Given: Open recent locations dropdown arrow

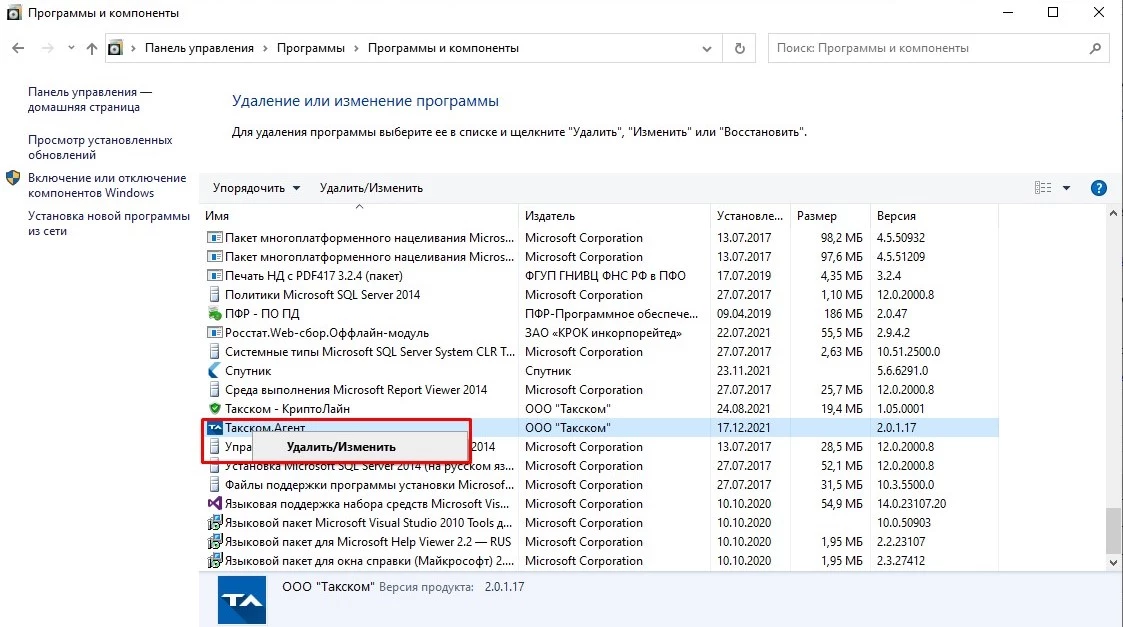Looking at the screenshot, I should [71, 48].
